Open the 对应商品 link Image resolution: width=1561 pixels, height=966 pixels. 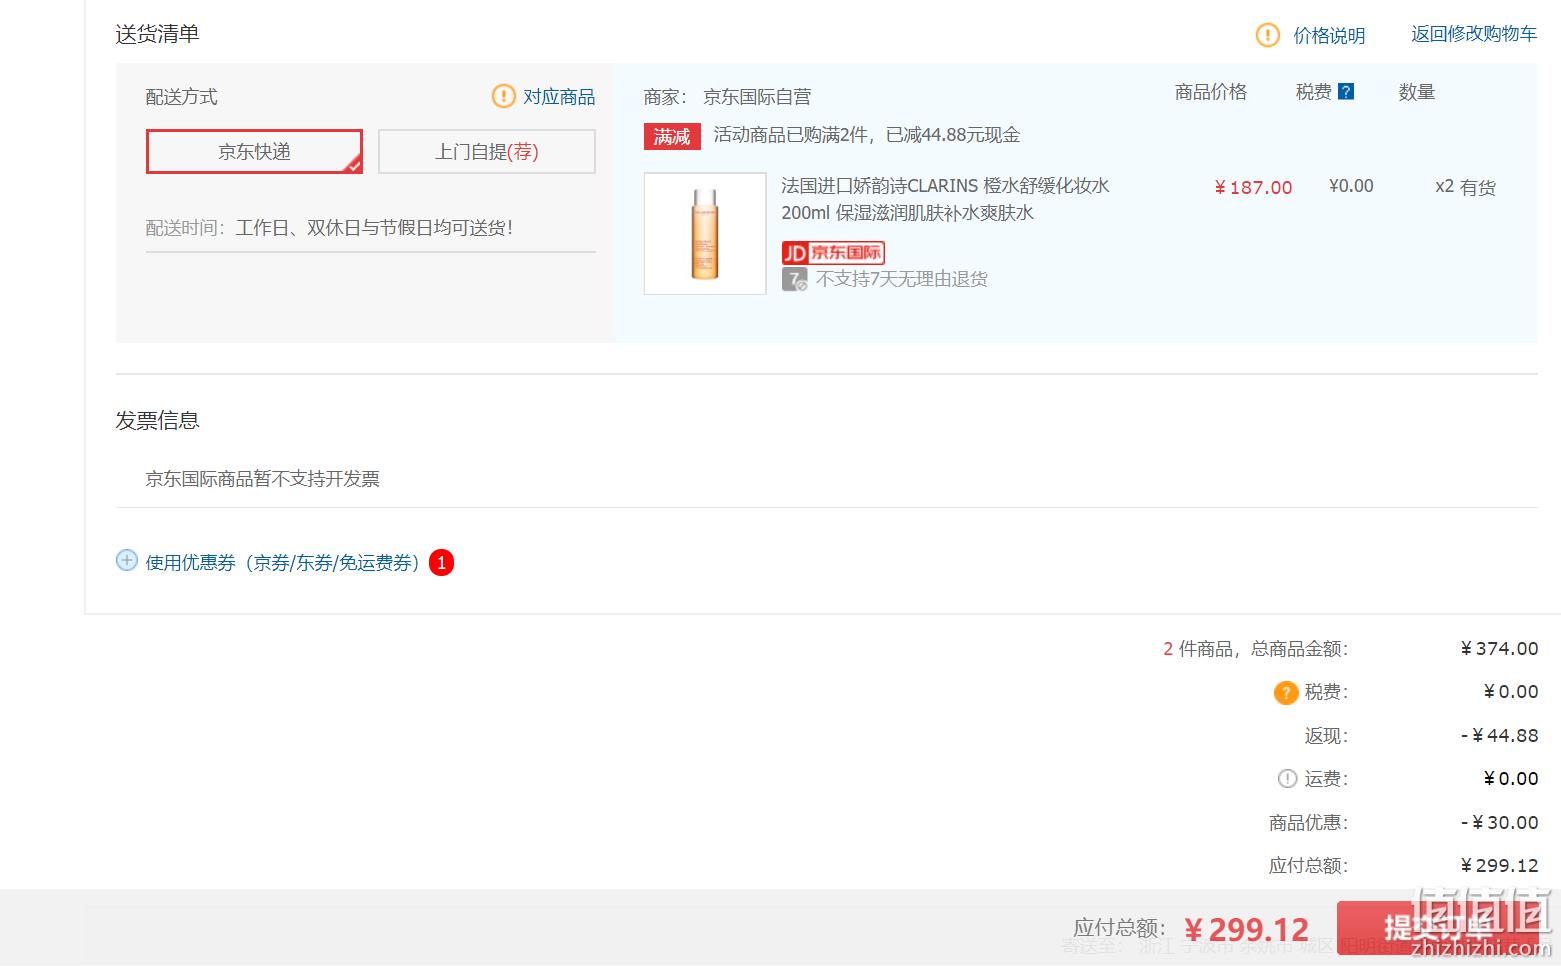(559, 97)
